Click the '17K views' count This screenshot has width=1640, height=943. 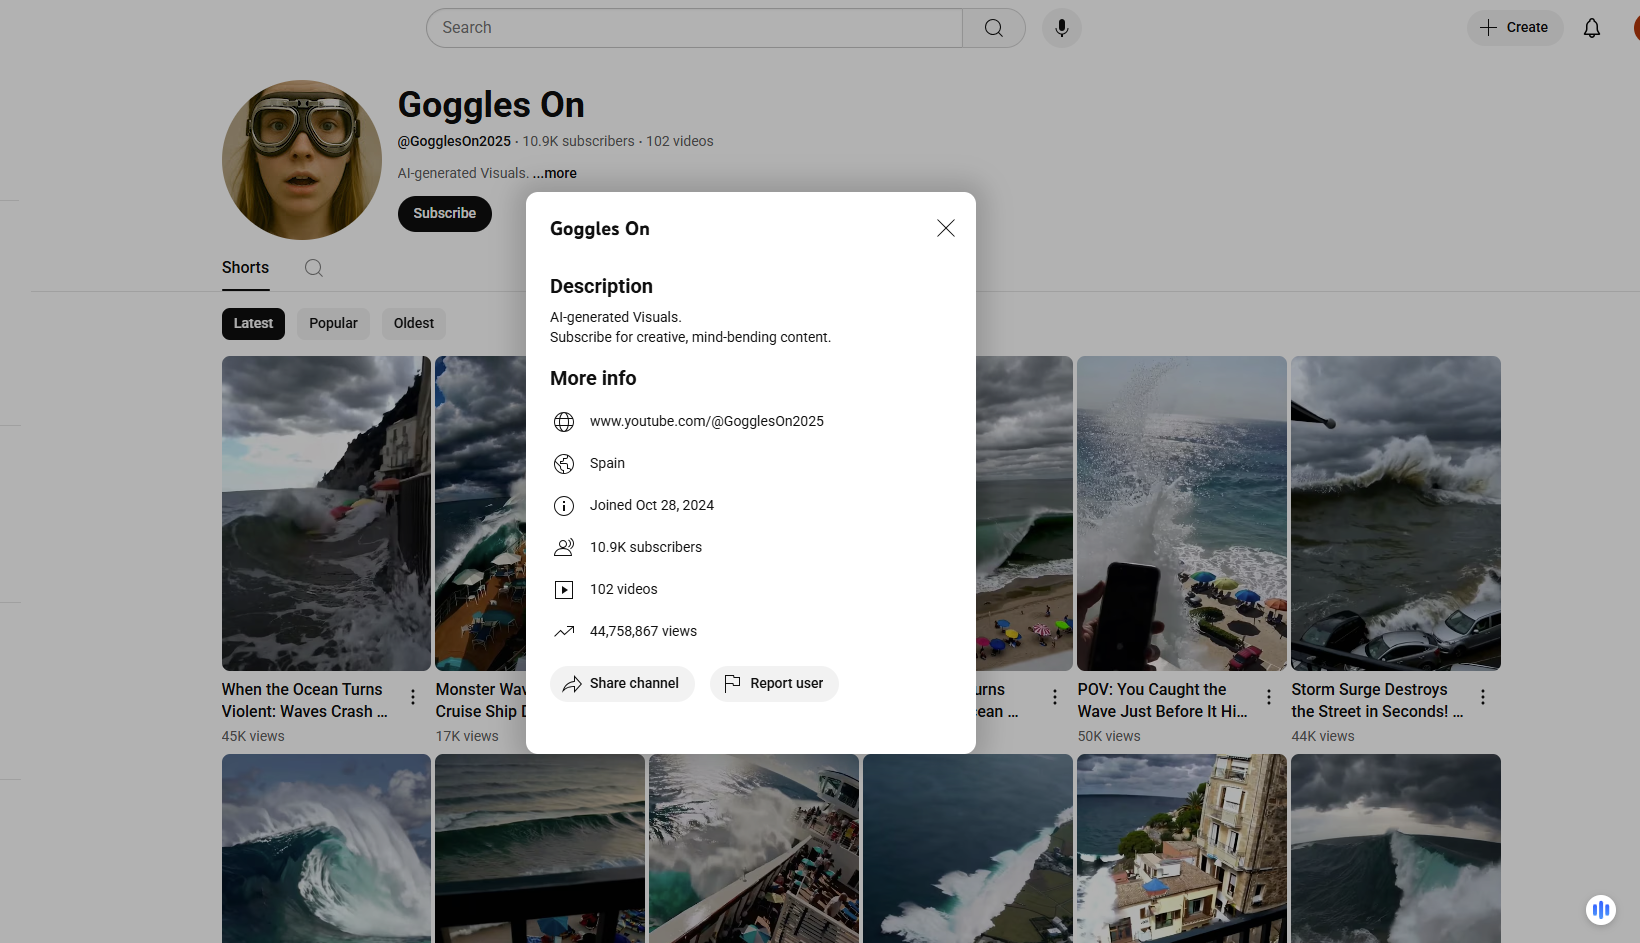point(467,737)
